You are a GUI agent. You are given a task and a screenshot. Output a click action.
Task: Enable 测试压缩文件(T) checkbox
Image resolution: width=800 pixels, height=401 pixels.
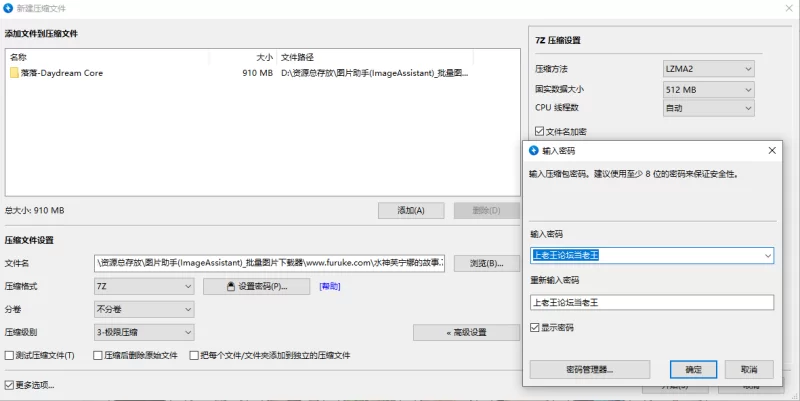[x=10, y=355]
